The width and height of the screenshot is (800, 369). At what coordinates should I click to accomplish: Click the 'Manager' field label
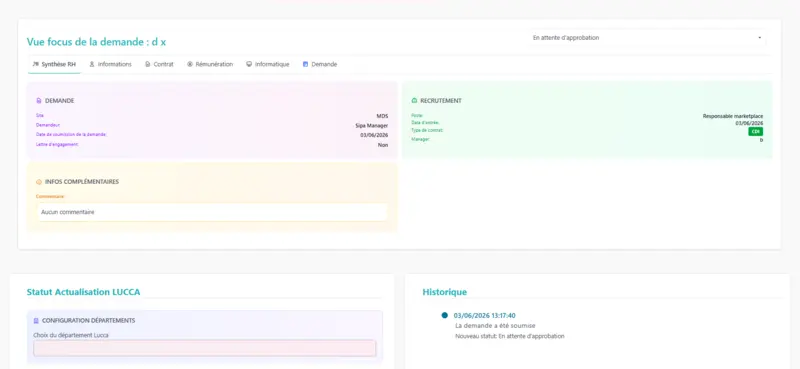[421, 139]
